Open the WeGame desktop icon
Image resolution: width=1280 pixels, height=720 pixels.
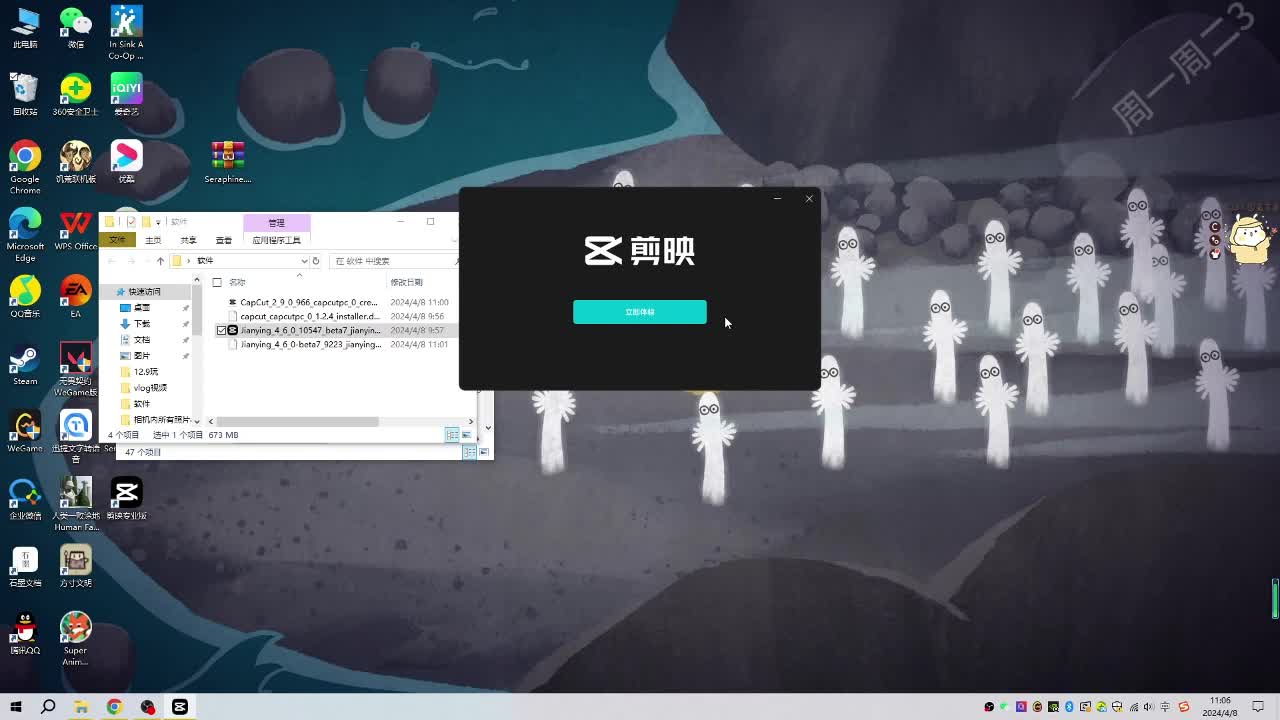[x=25, y=431]
